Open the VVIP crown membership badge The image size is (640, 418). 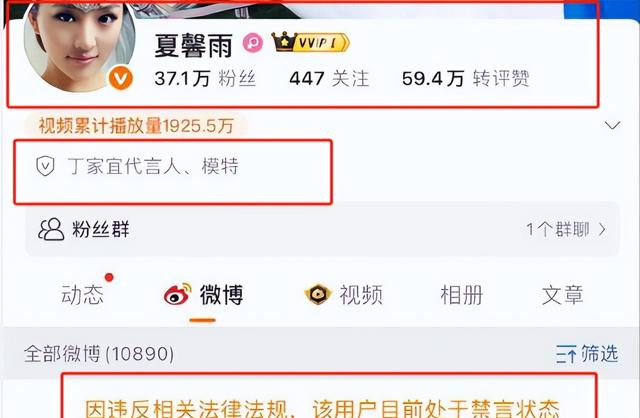(x=311, y=42)
